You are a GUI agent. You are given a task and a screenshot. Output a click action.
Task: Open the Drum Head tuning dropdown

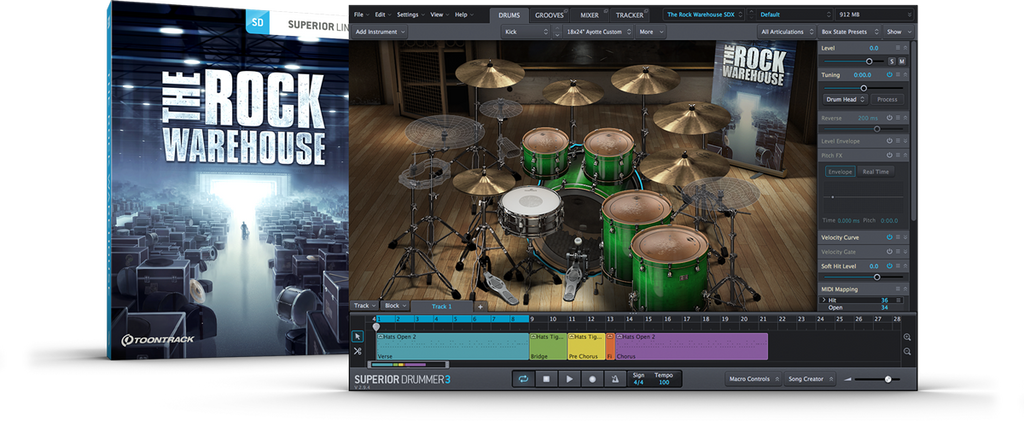point(845,99)
